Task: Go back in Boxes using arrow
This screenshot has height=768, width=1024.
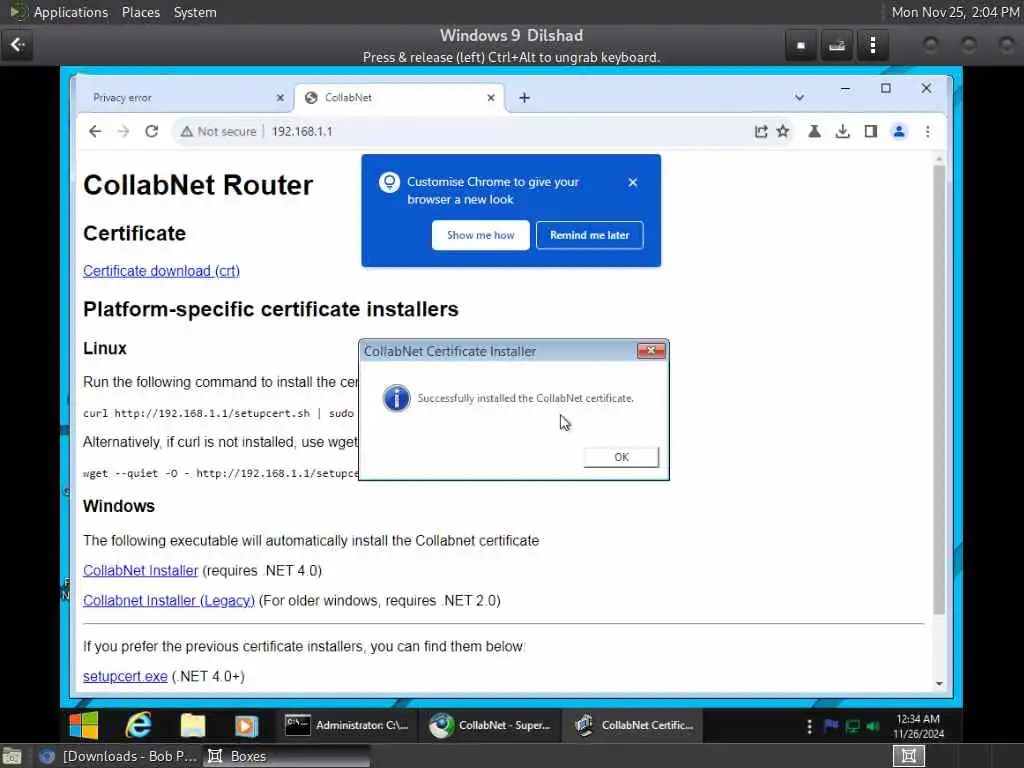Action: click(18, 45)
